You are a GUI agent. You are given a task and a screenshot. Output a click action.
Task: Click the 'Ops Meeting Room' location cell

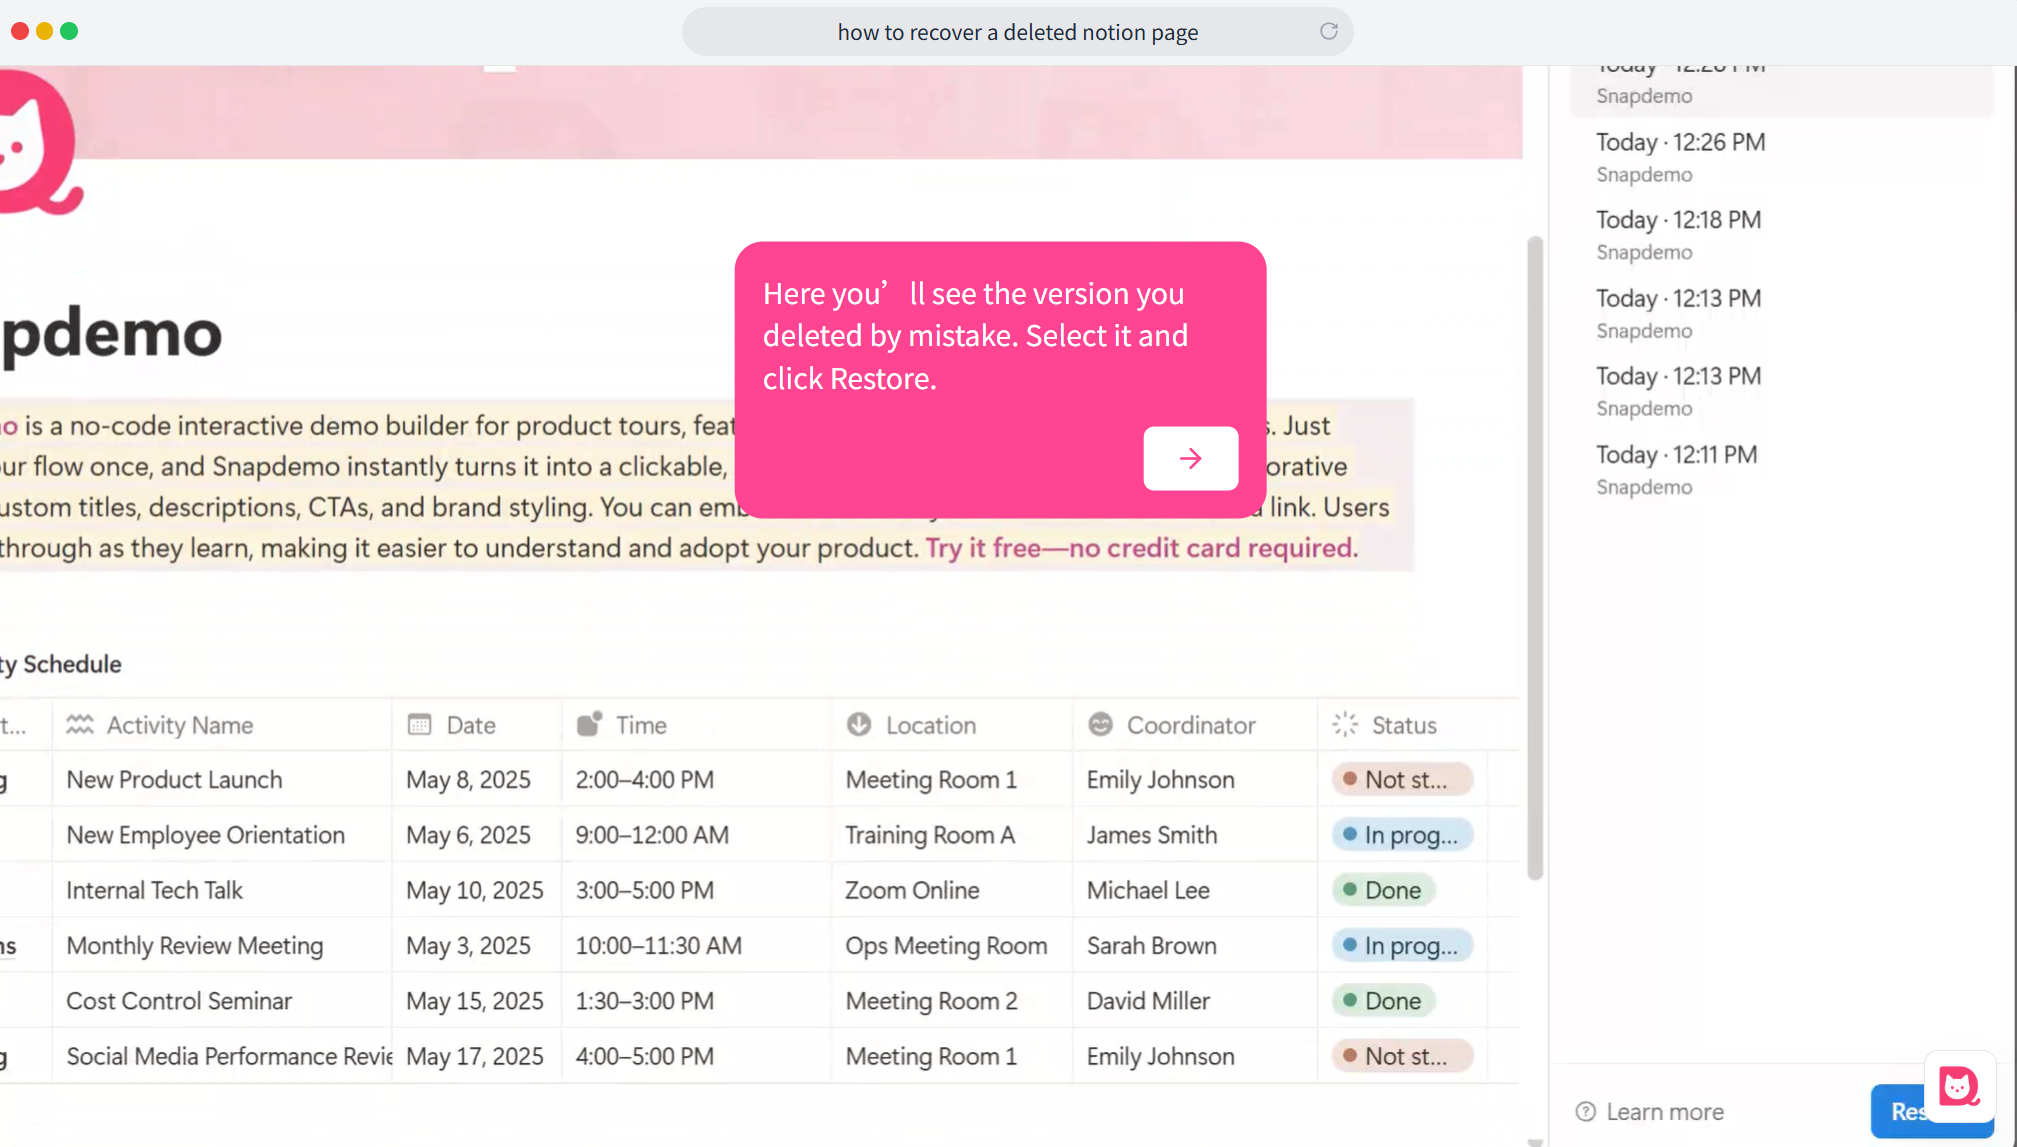953,946
